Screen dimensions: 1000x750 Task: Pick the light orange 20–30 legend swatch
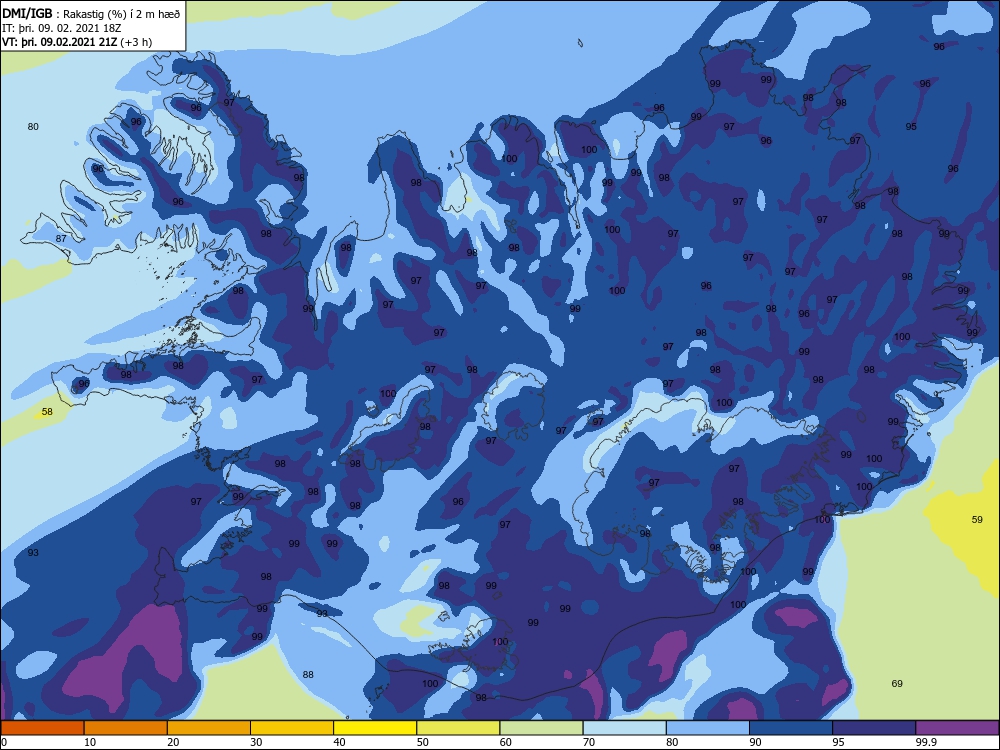(x=209, y=728)
